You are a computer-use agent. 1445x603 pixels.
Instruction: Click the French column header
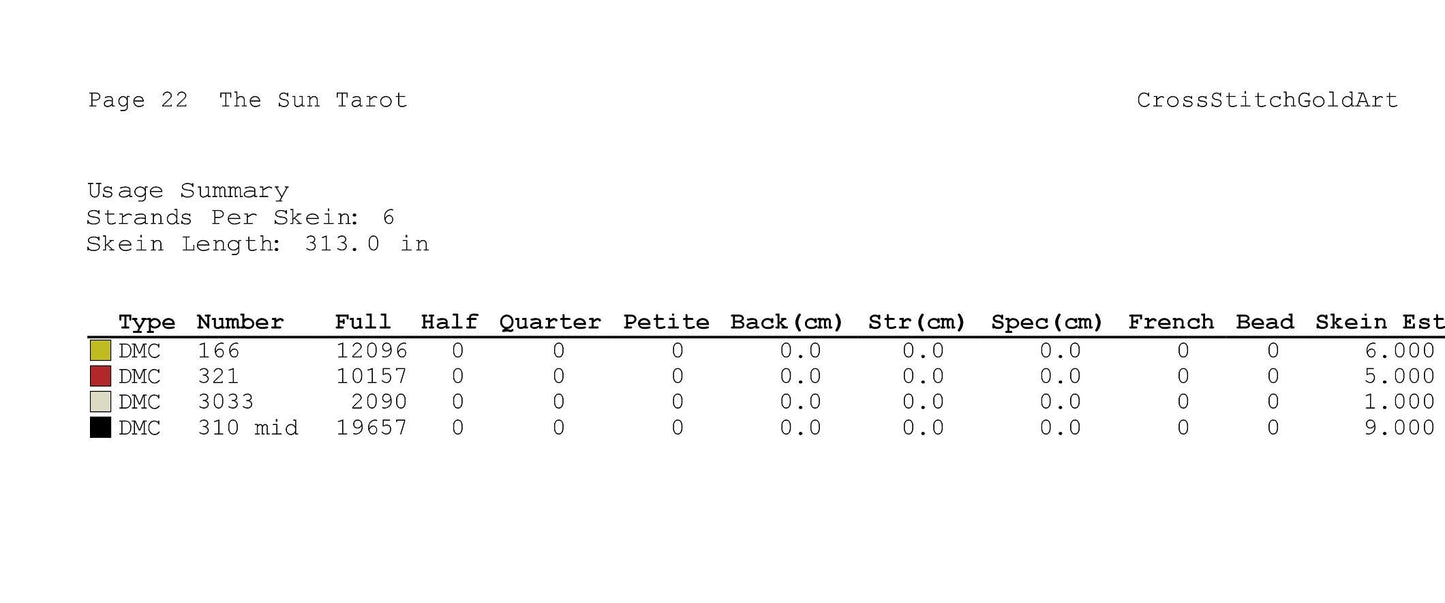[1171, 322]
